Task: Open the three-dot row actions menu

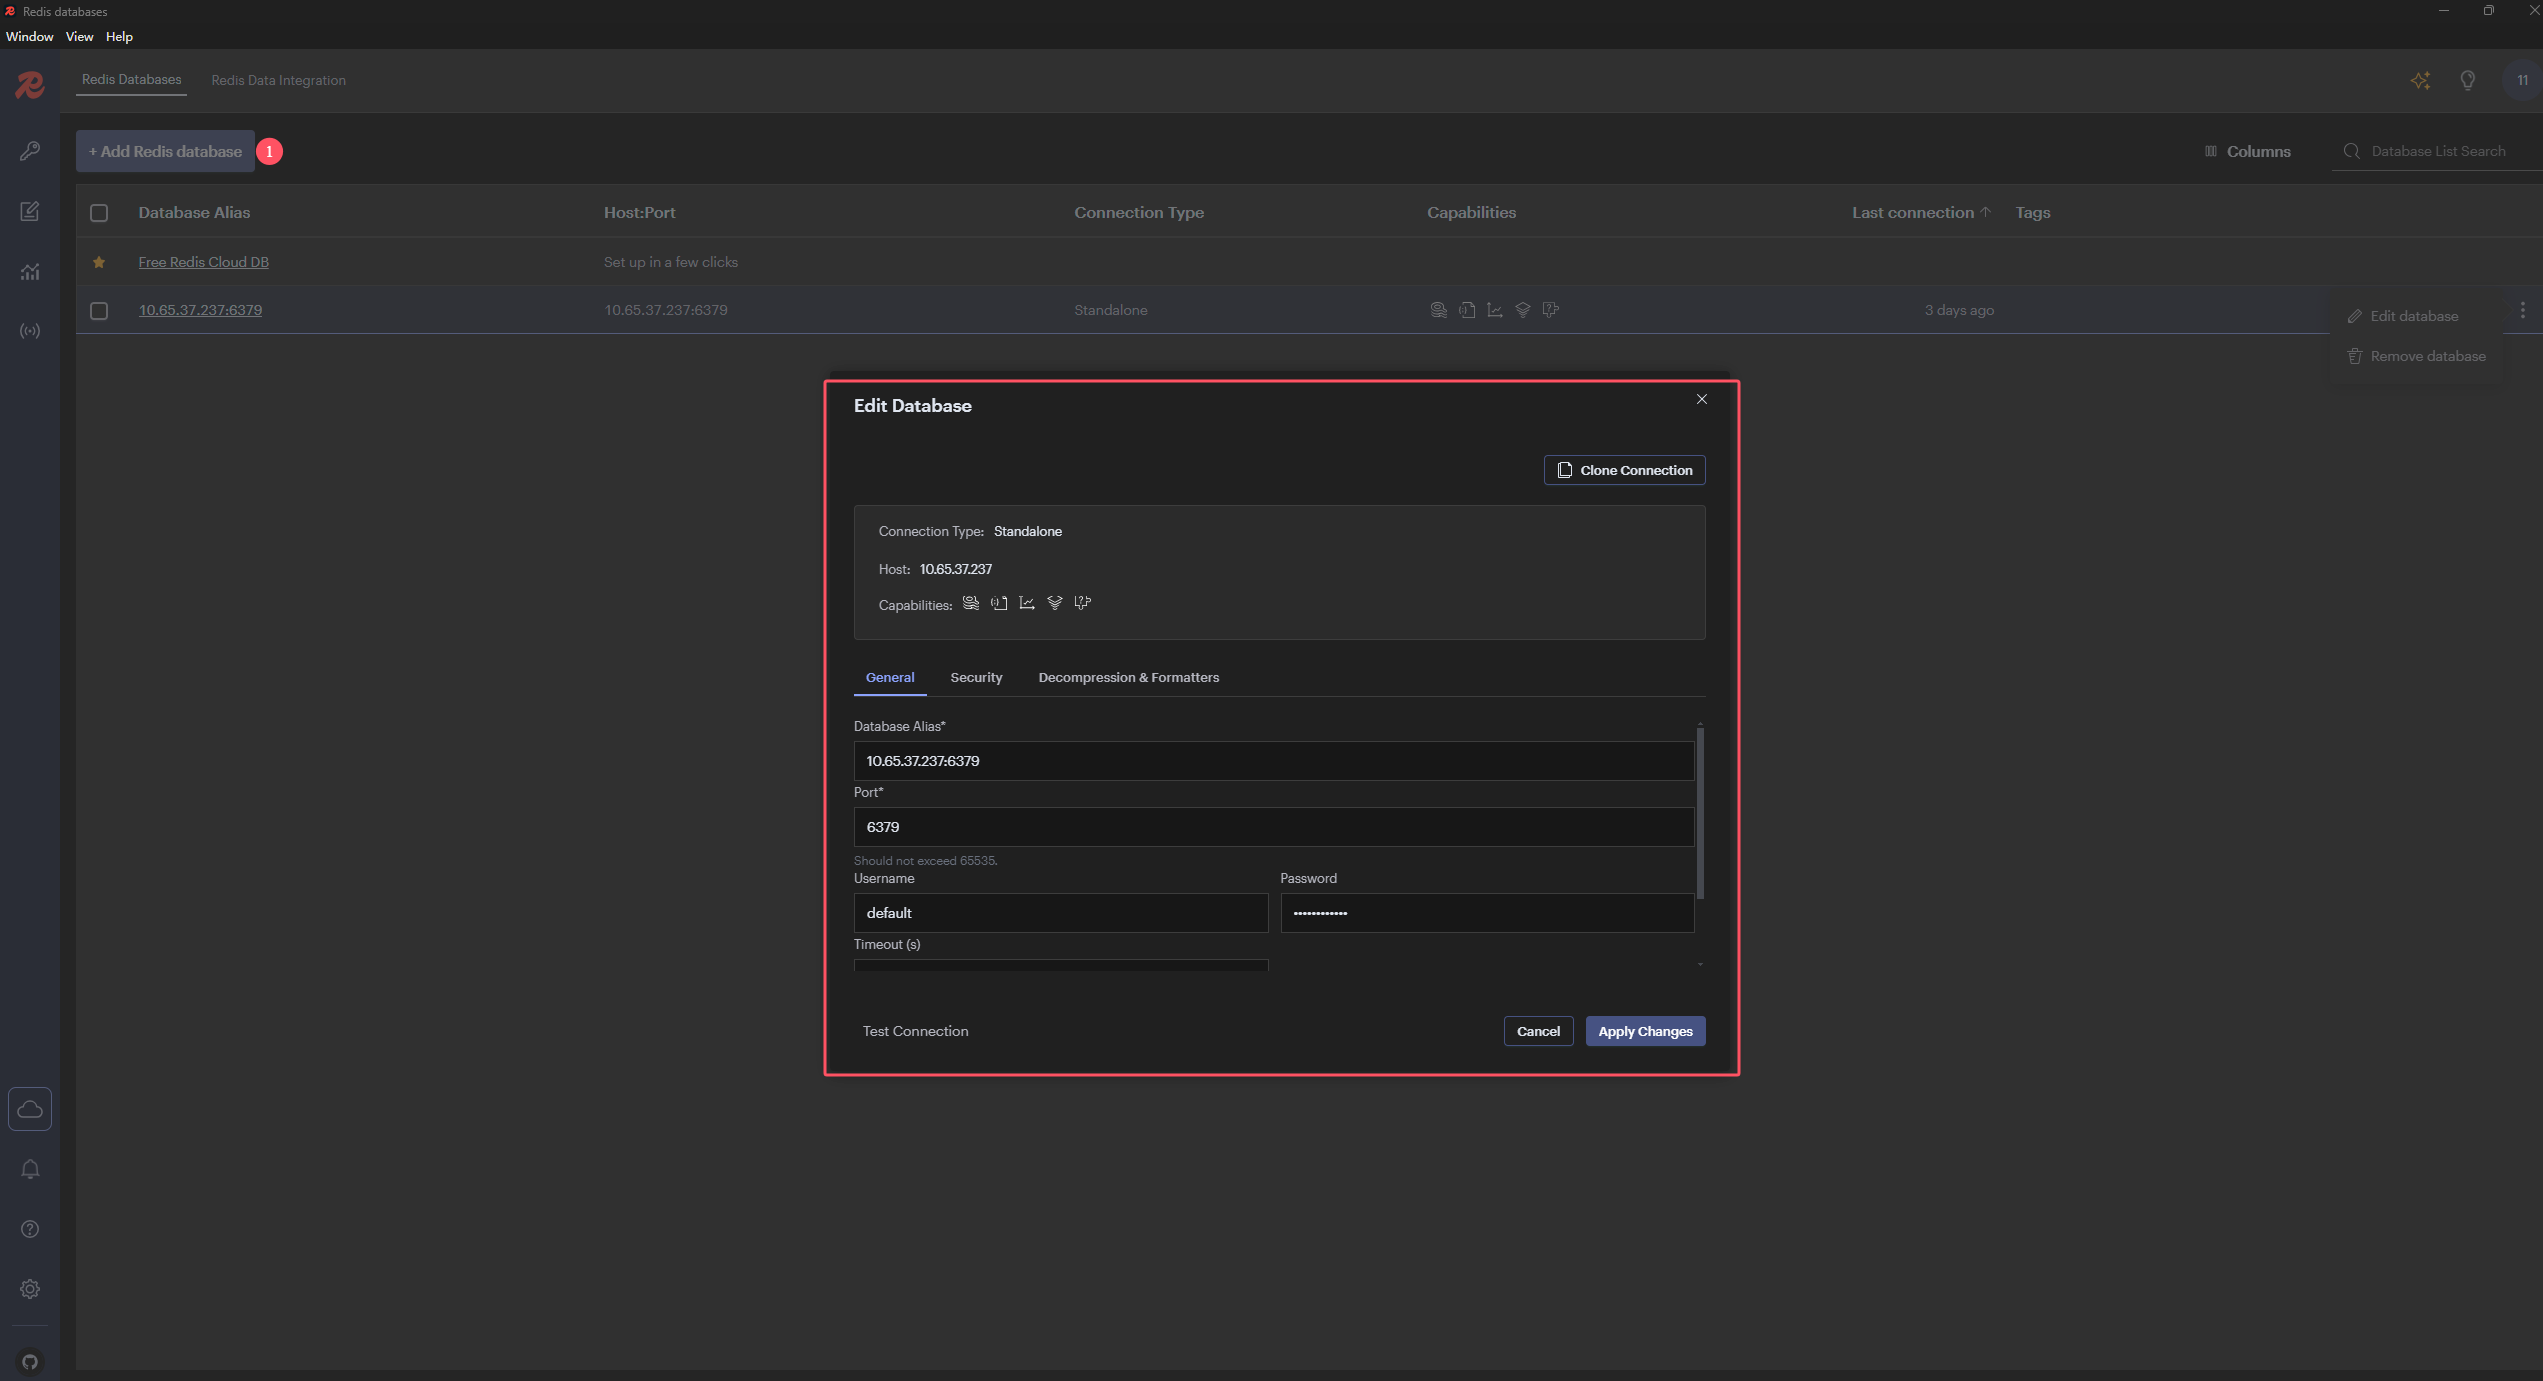Action: point(2522,311)
